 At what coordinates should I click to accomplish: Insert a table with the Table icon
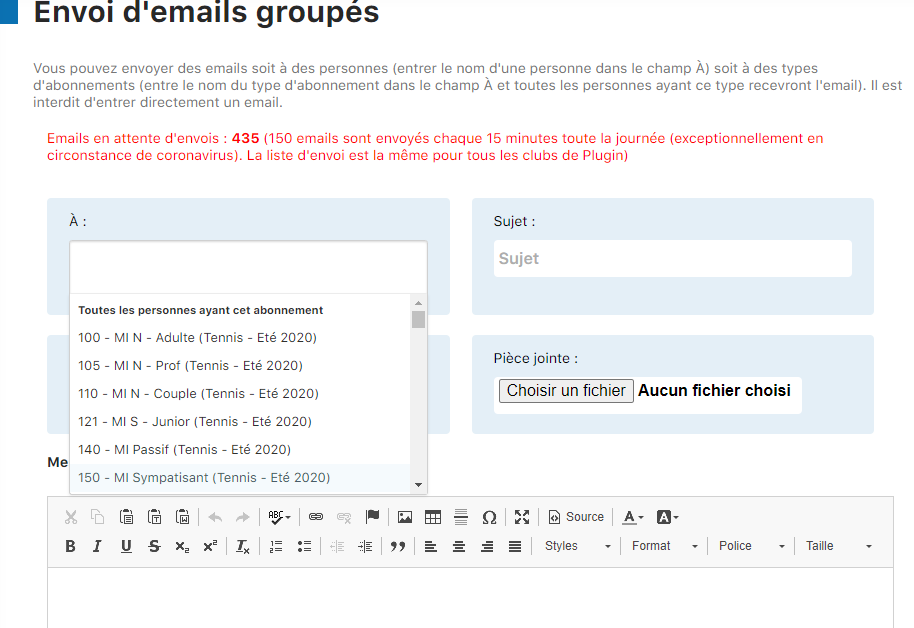click(433, 517)
